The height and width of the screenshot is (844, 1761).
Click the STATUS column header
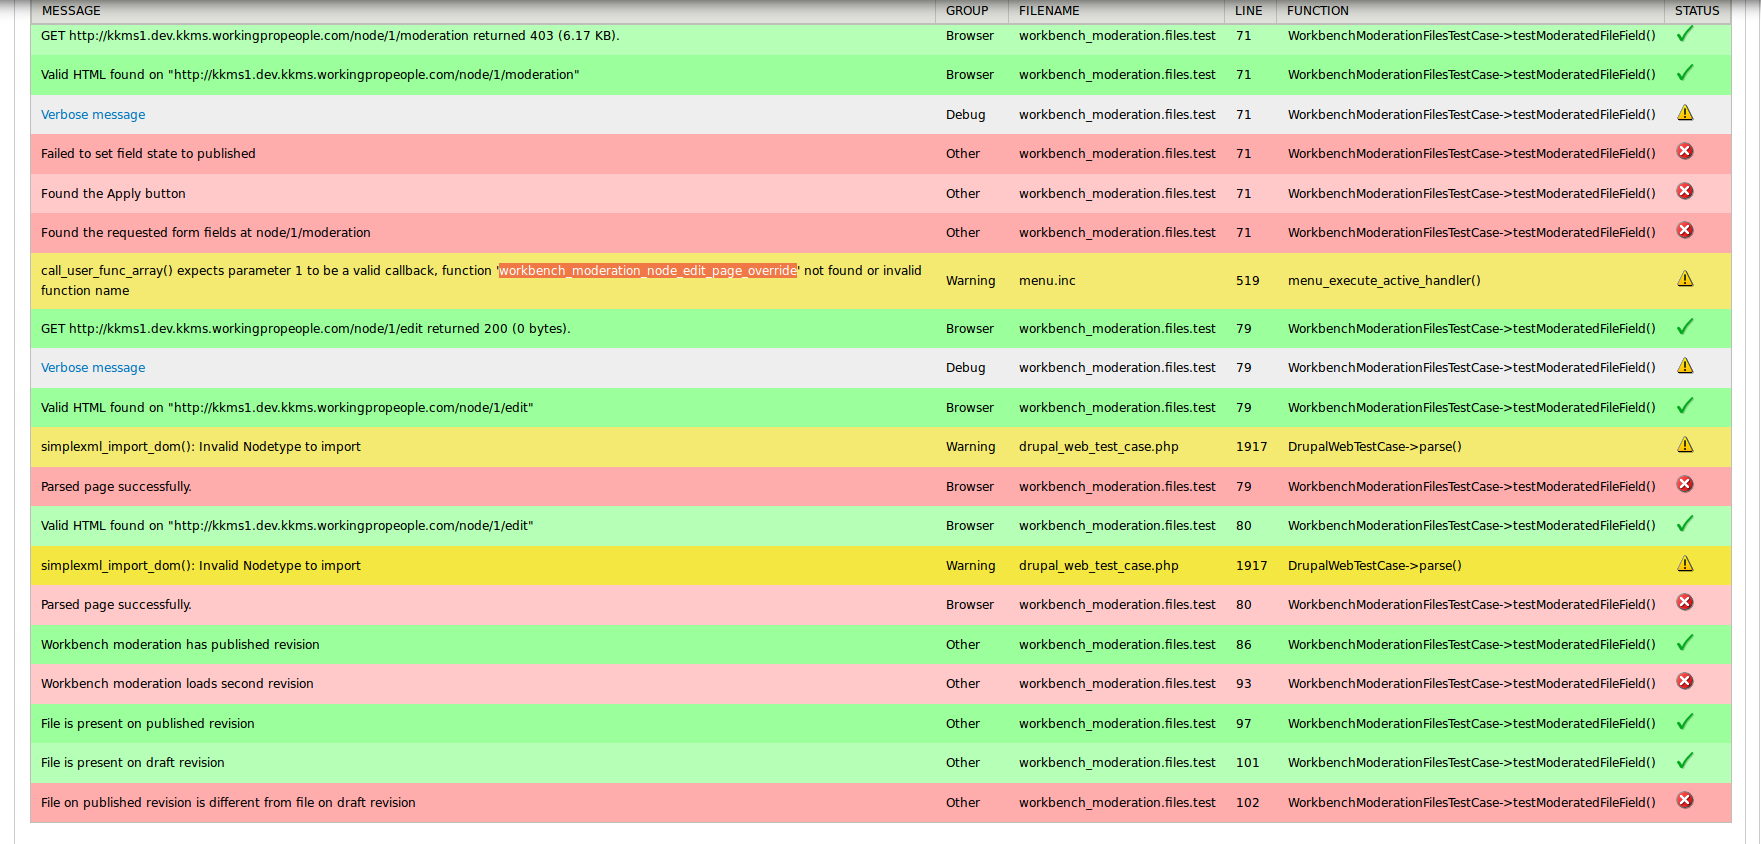coord(1697,11)
